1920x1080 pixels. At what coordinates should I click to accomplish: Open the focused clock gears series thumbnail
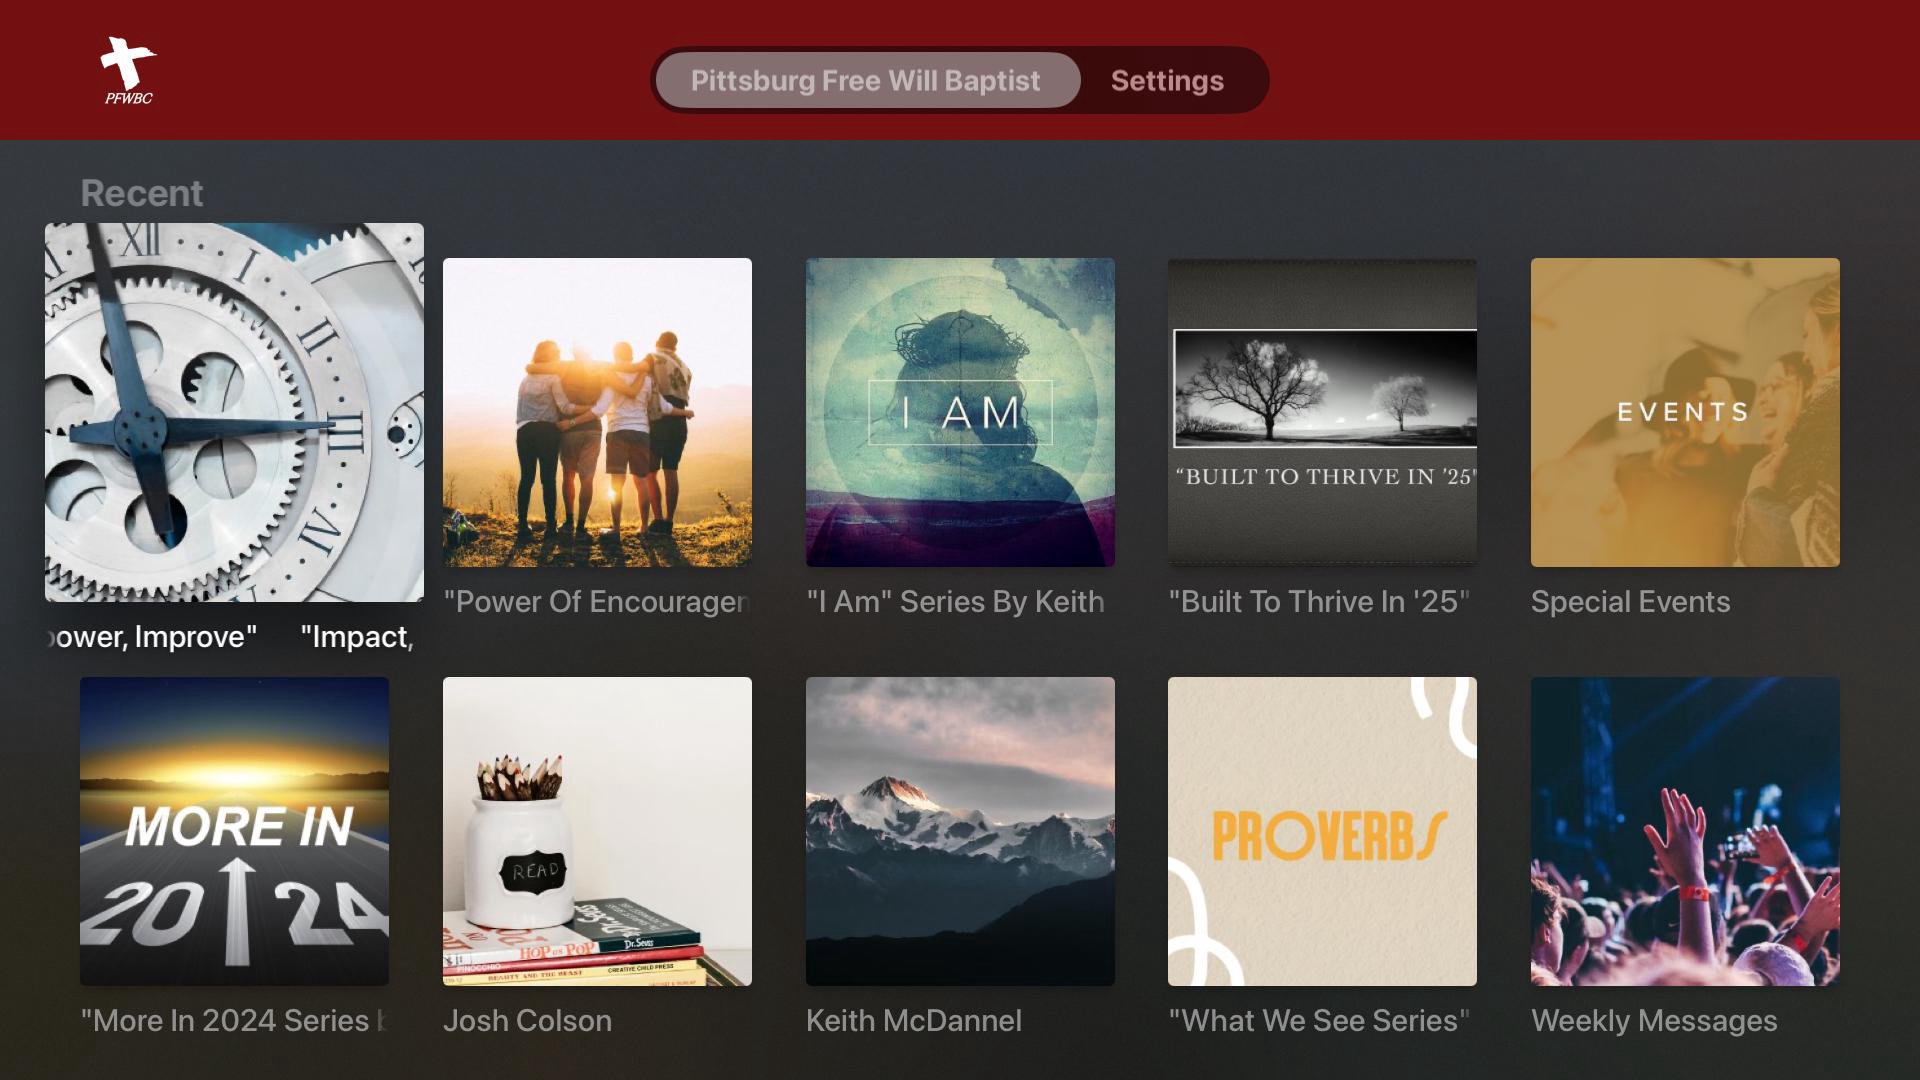234,412
